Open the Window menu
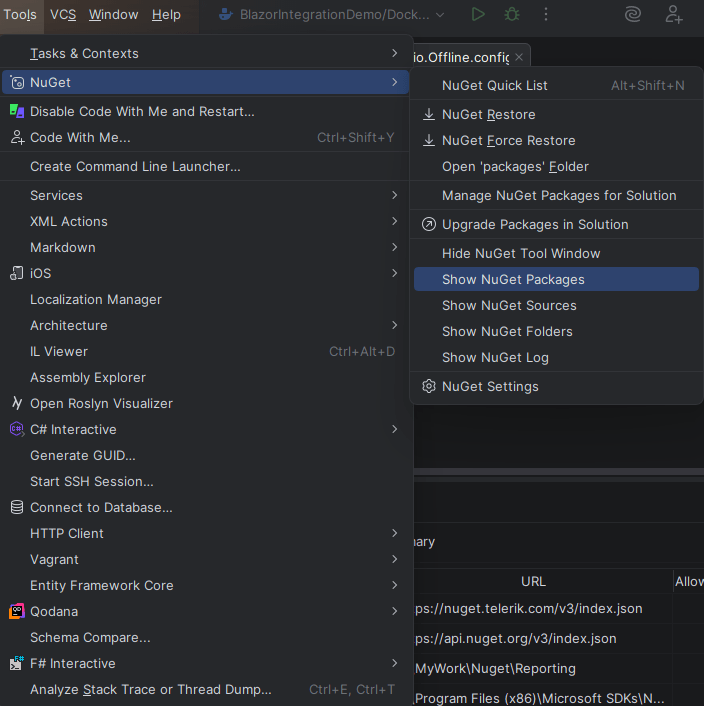Viewport: 704px width, 706px height. point(113,15)
